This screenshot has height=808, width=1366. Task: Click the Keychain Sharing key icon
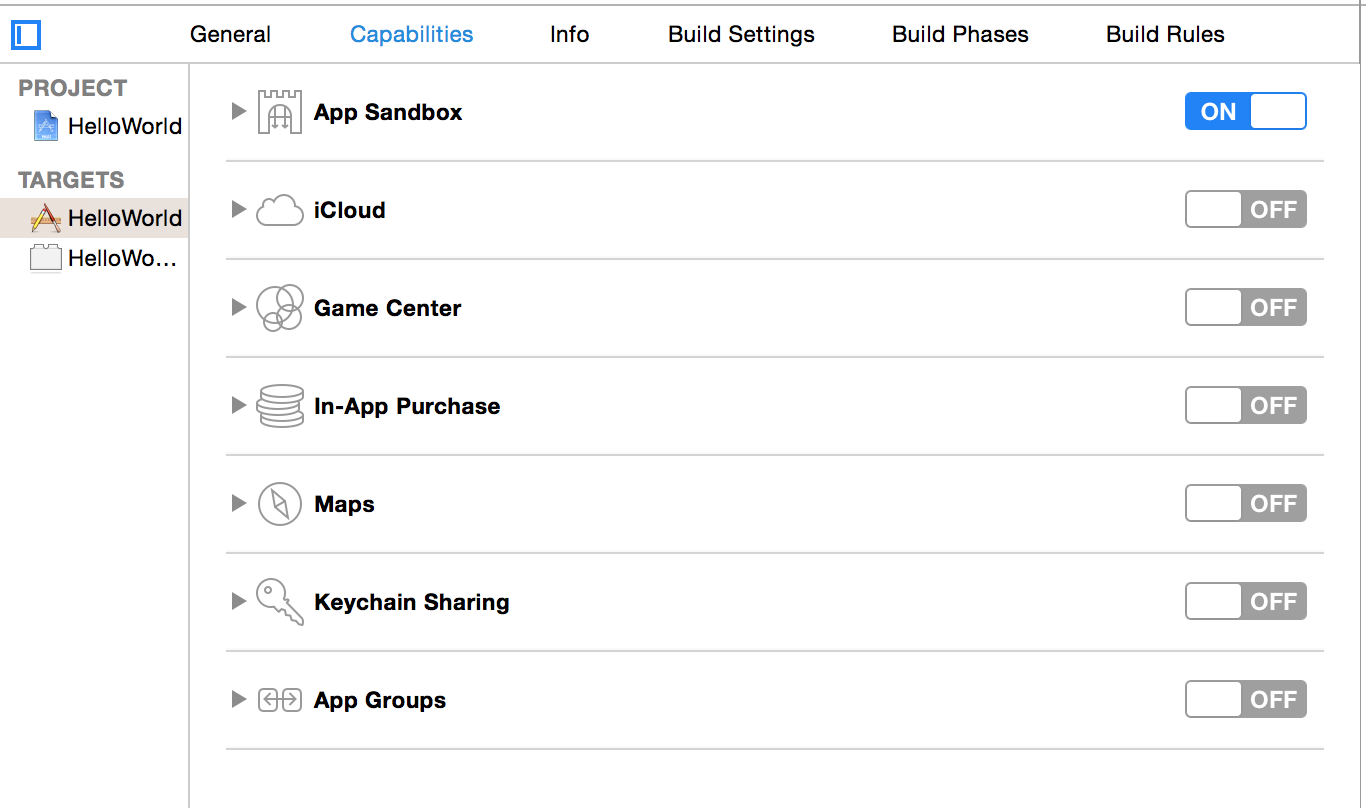(x=279, y=602)
